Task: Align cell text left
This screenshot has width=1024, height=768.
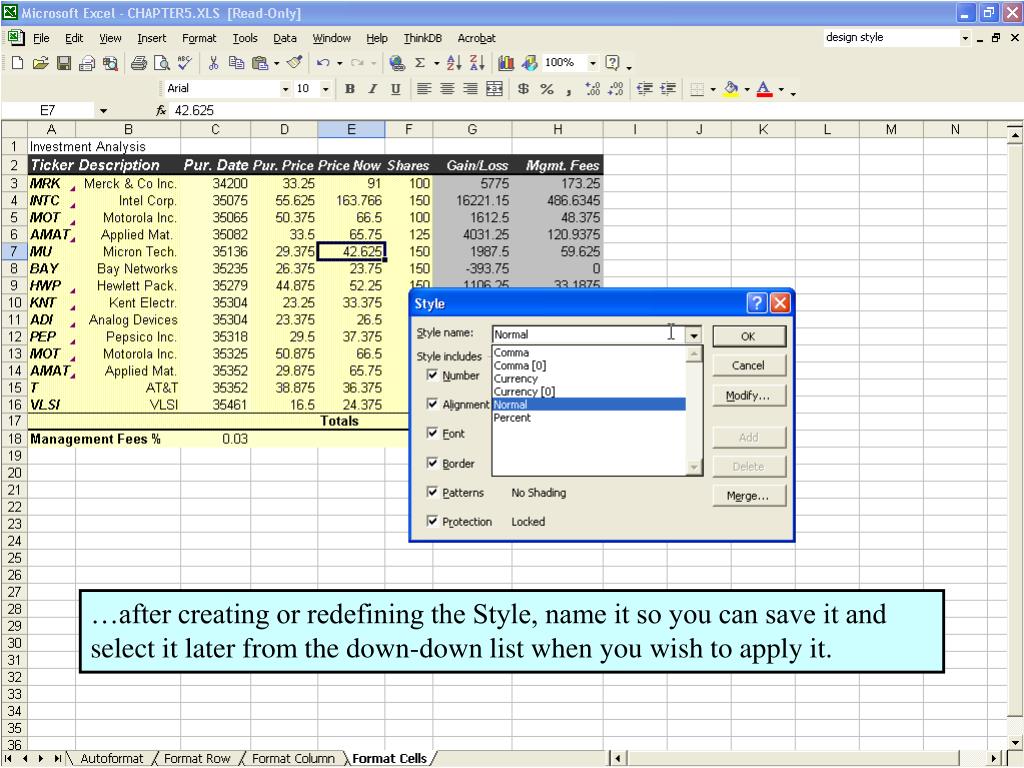Action: [424, 89]
